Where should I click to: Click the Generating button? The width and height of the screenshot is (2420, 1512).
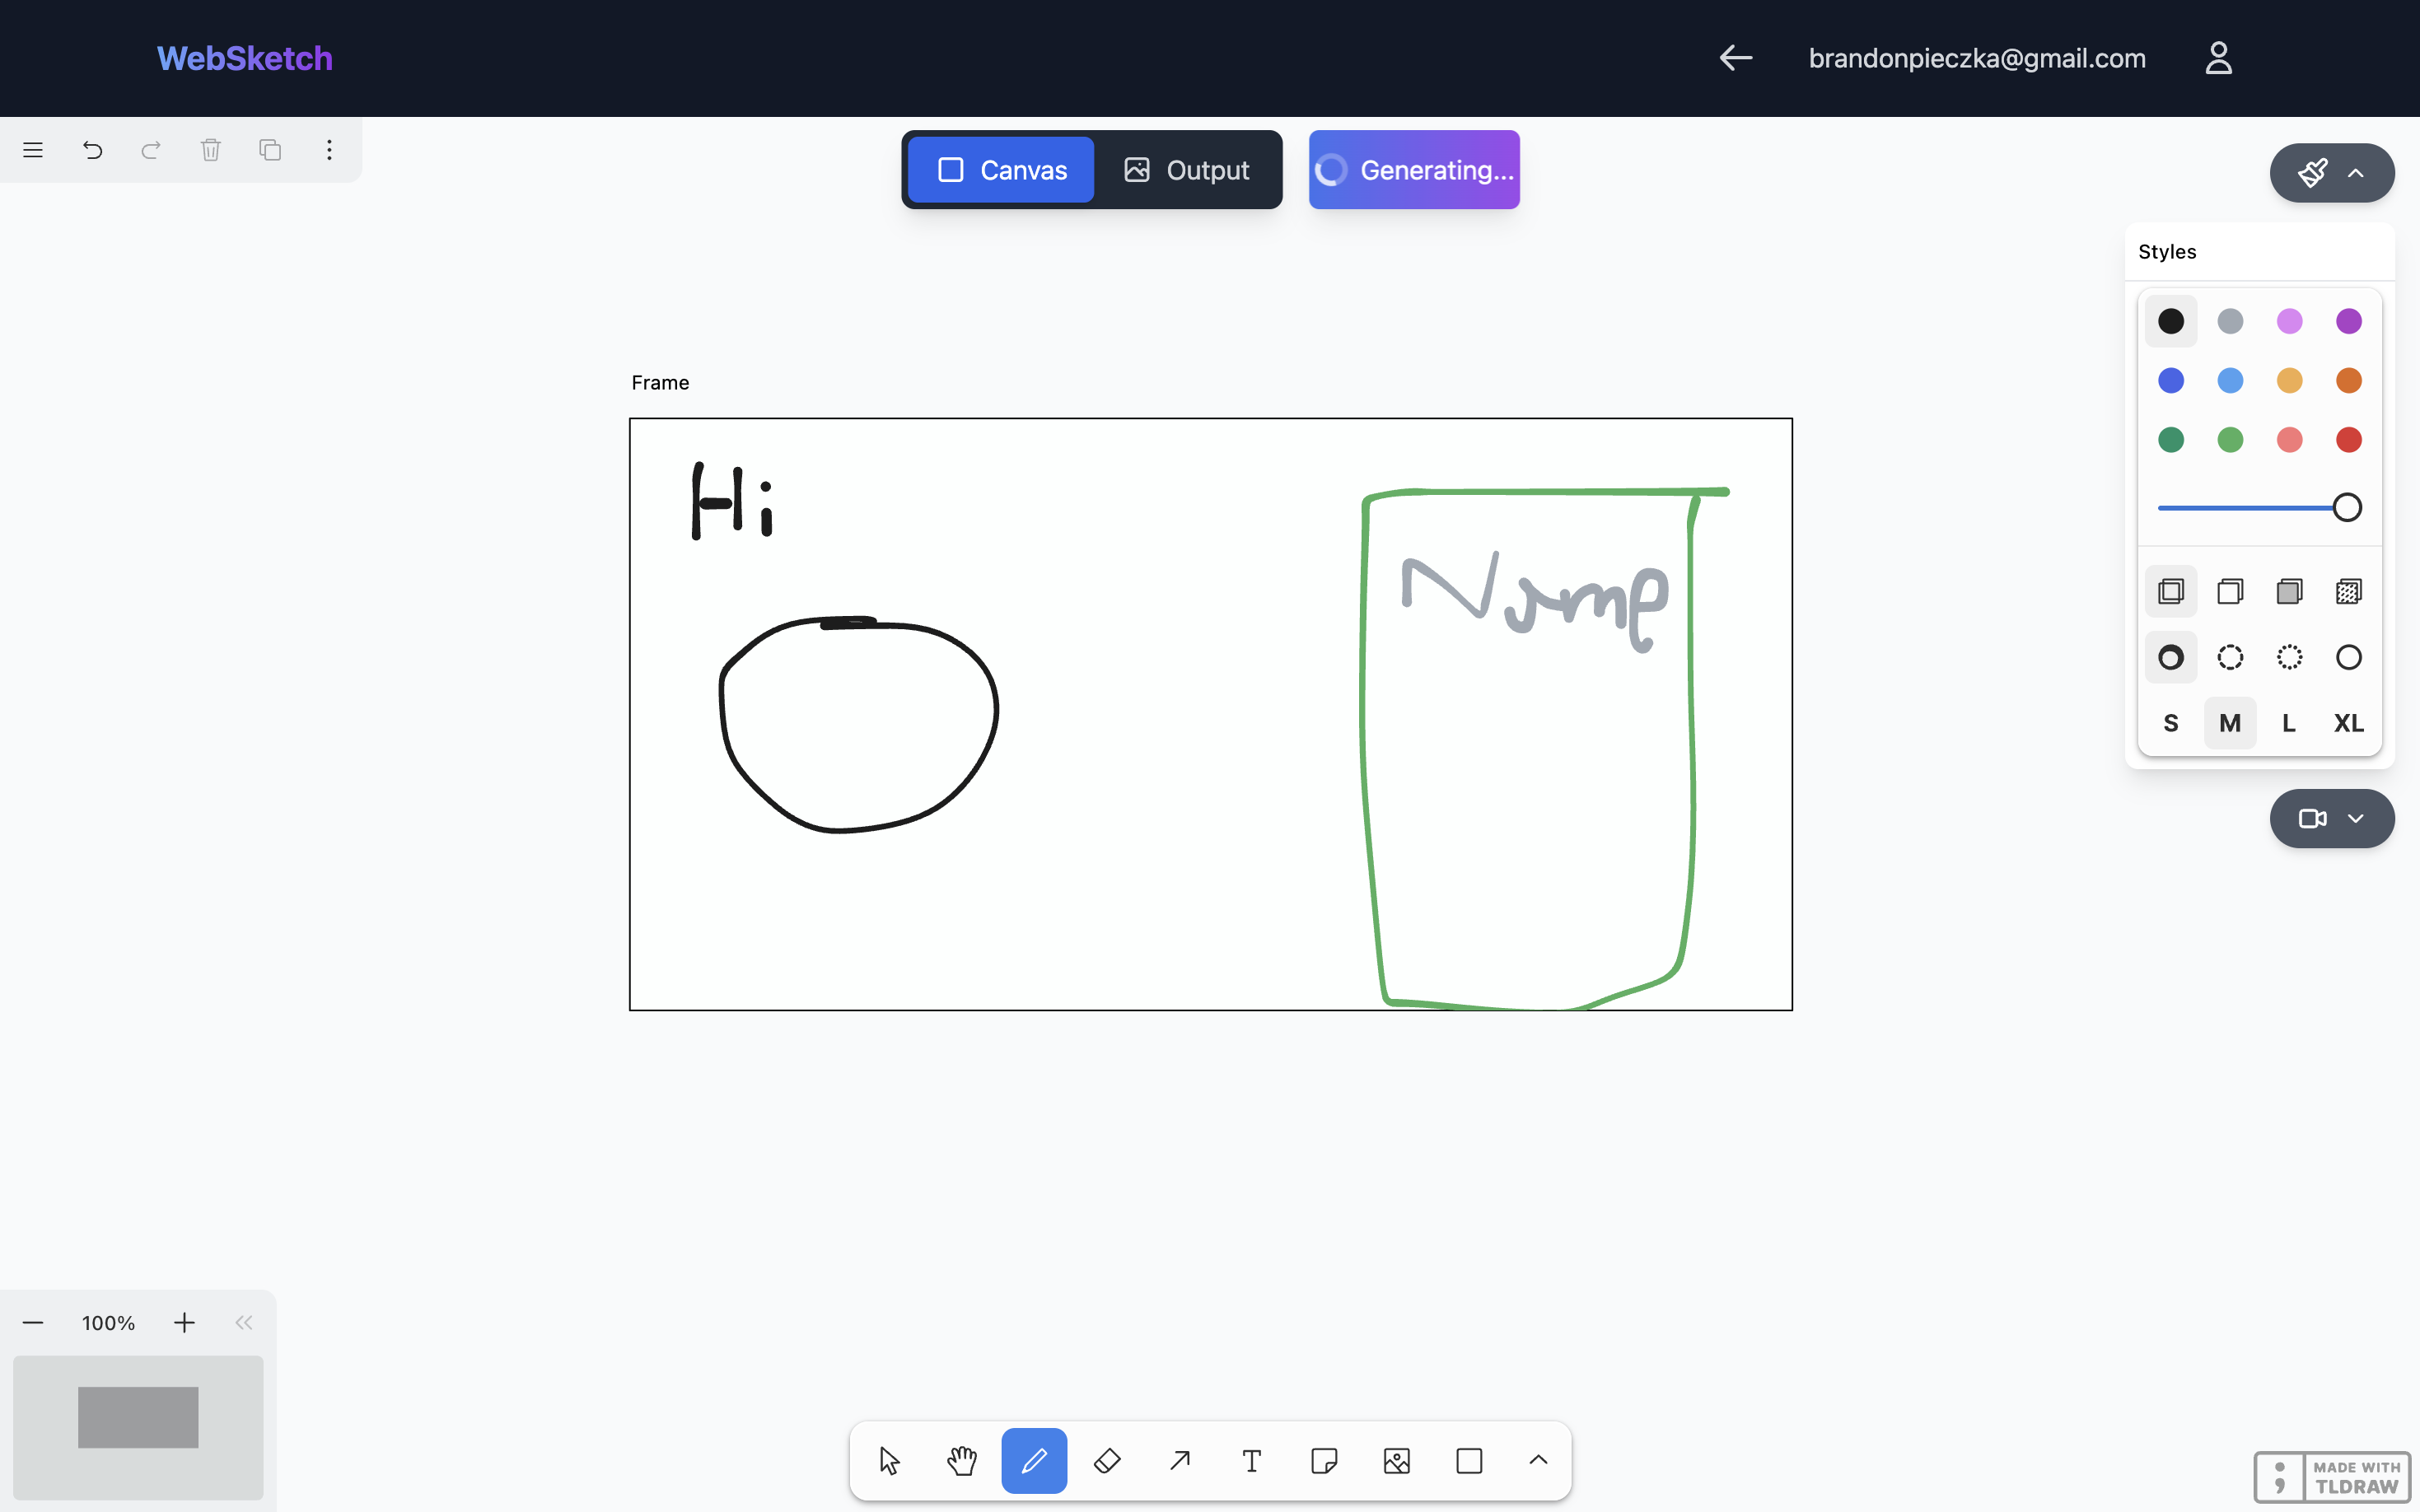click(1414, 170)
